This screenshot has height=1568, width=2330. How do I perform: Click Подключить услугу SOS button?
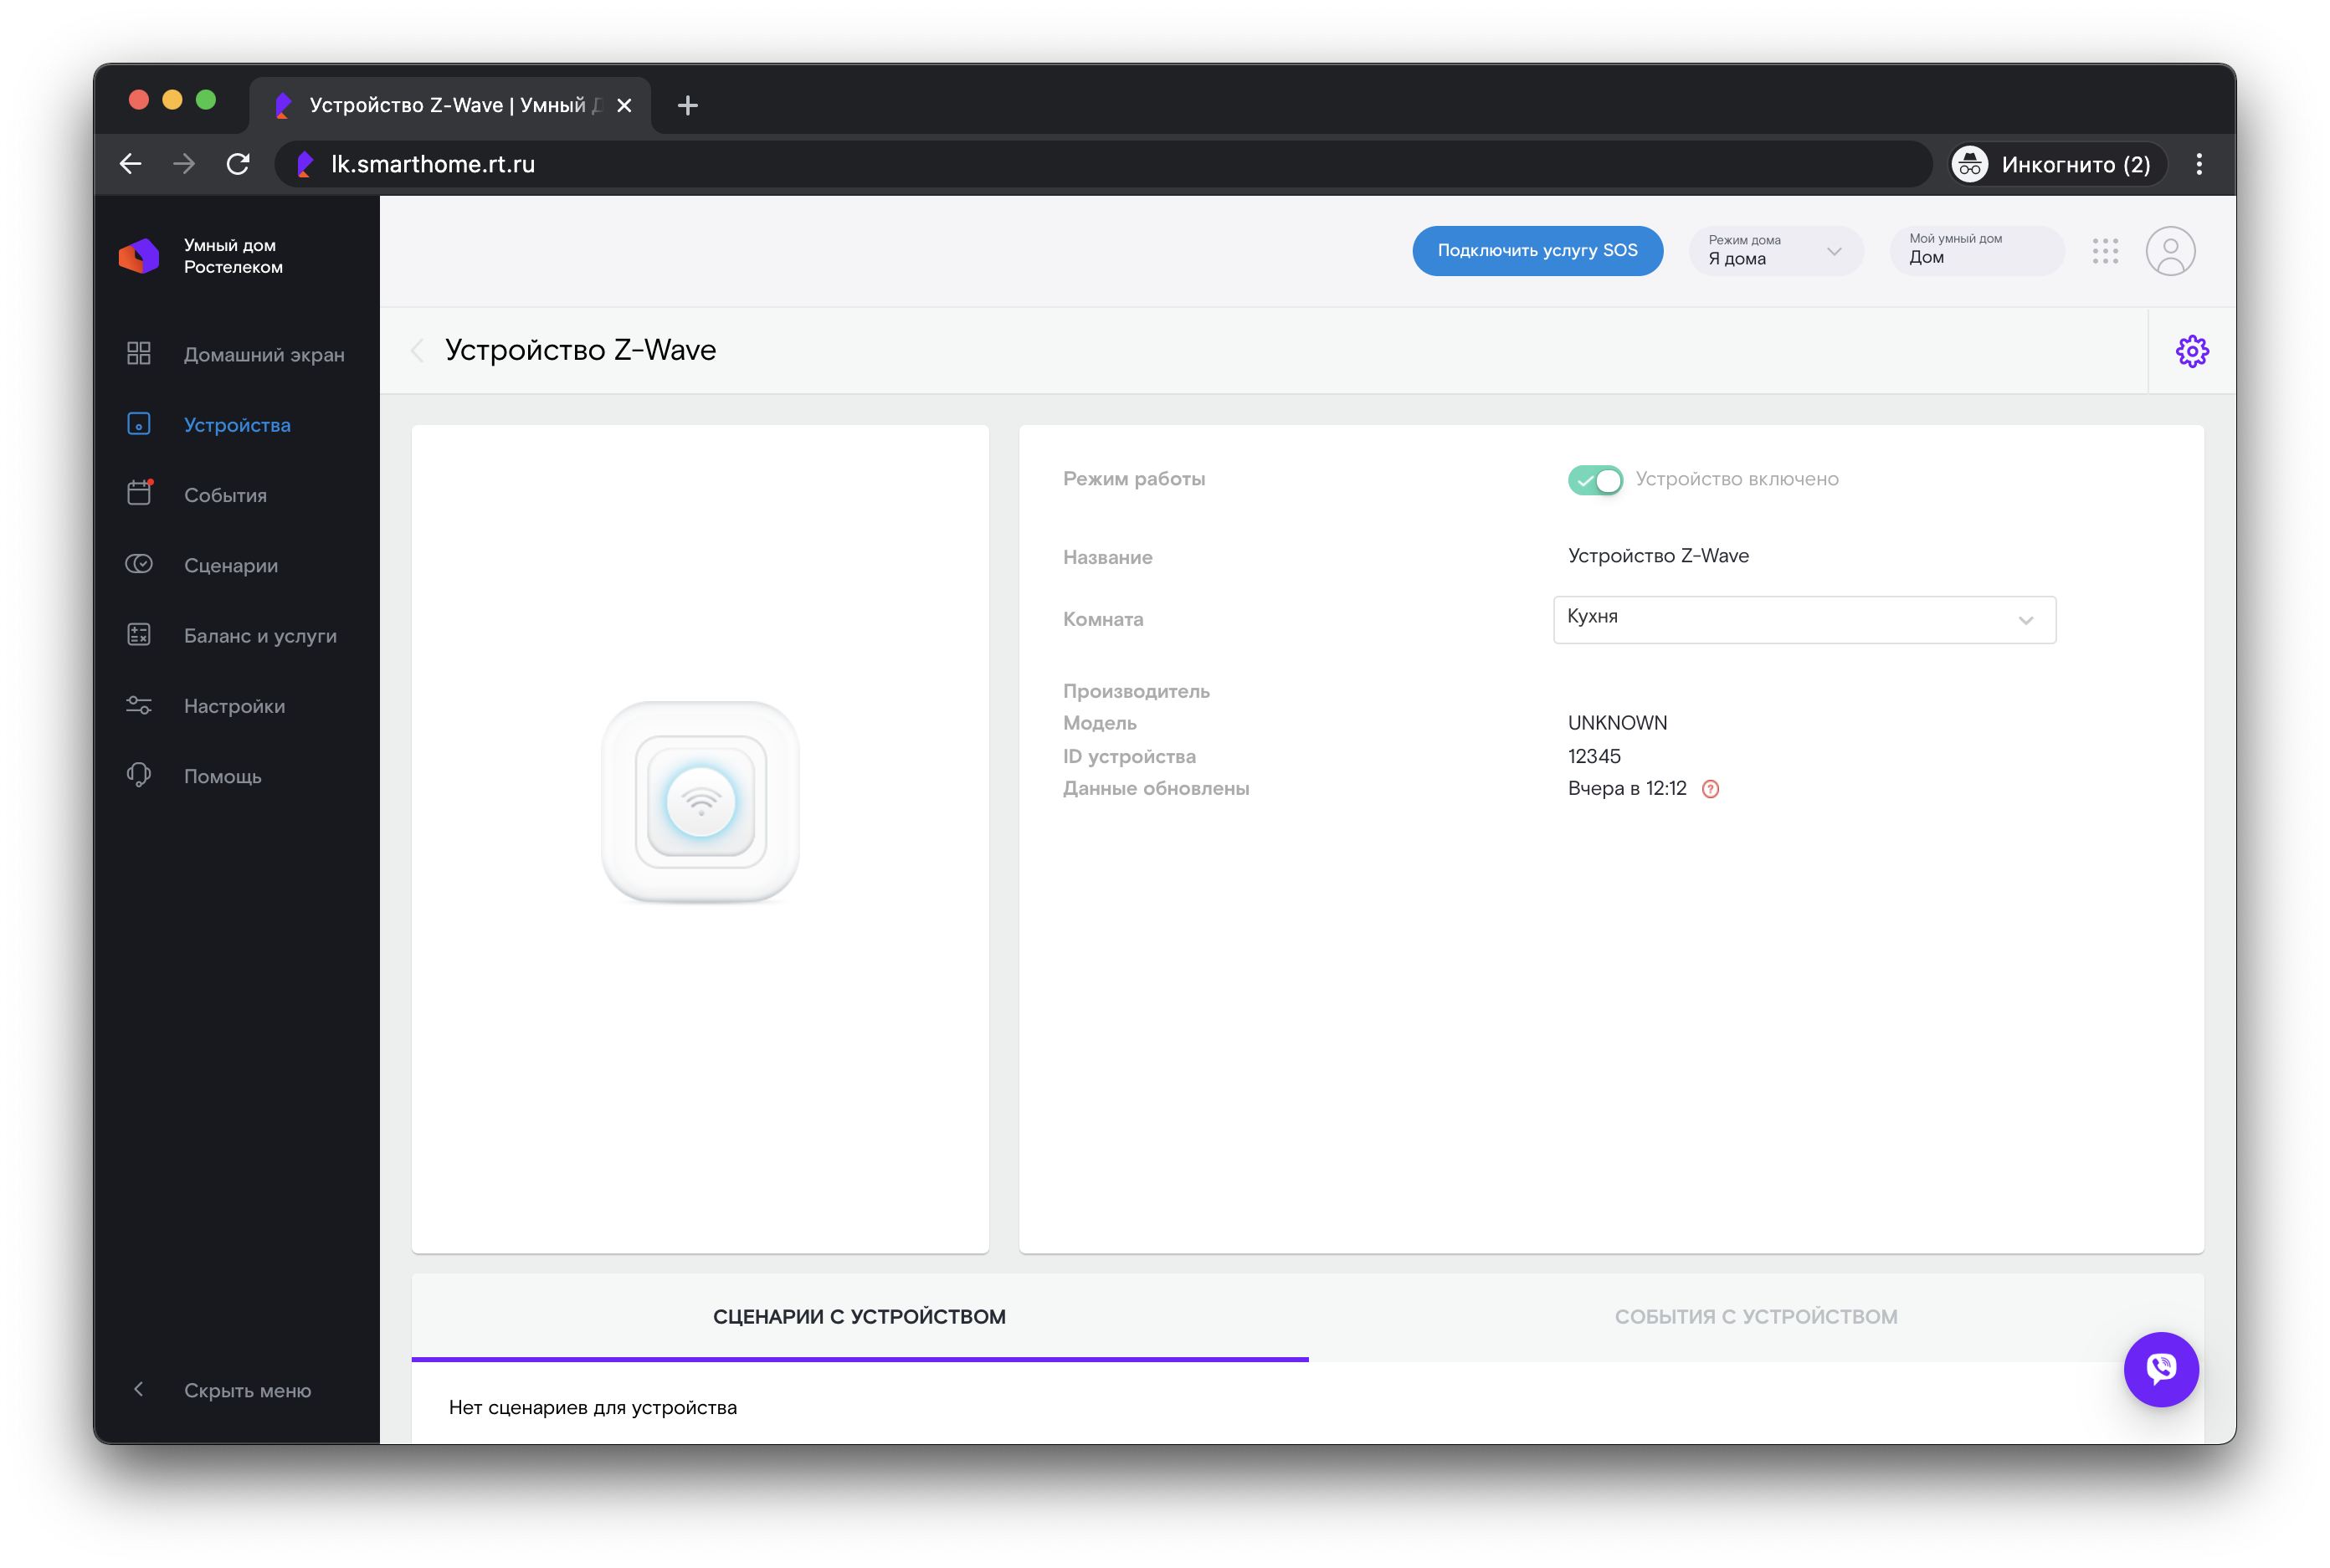tap(1537, 250)
